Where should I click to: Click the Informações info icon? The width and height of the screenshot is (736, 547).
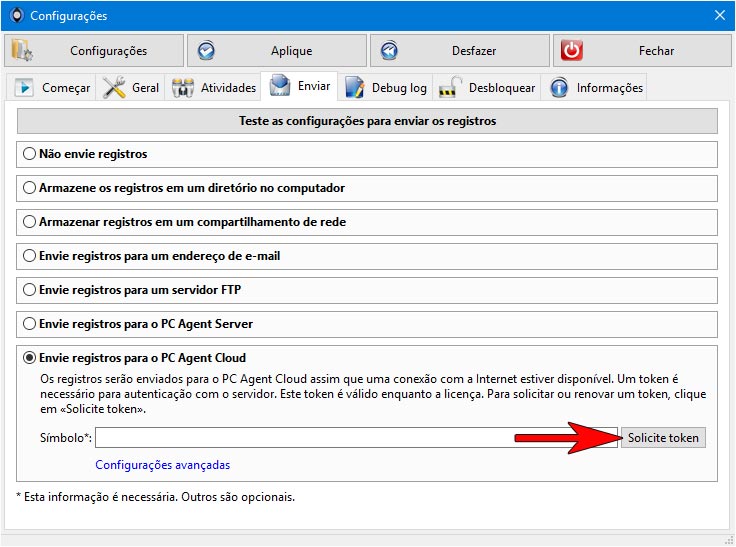click(x=559, y=88)
